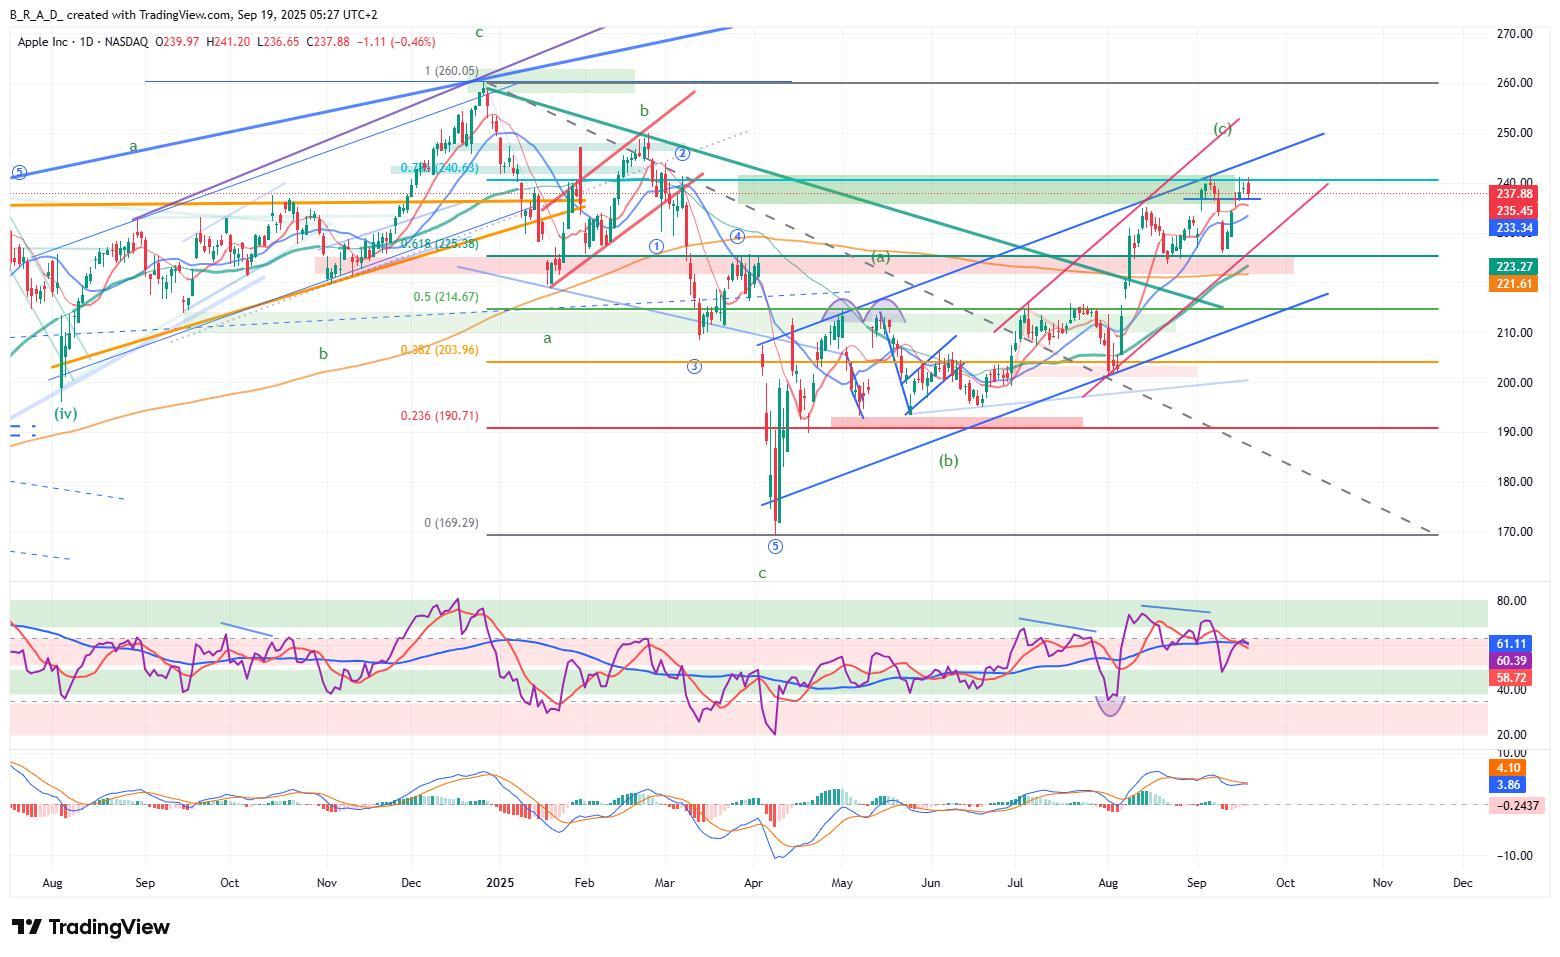
Task: Click the 'Jun' label on time axis
Action: (930, 883)
